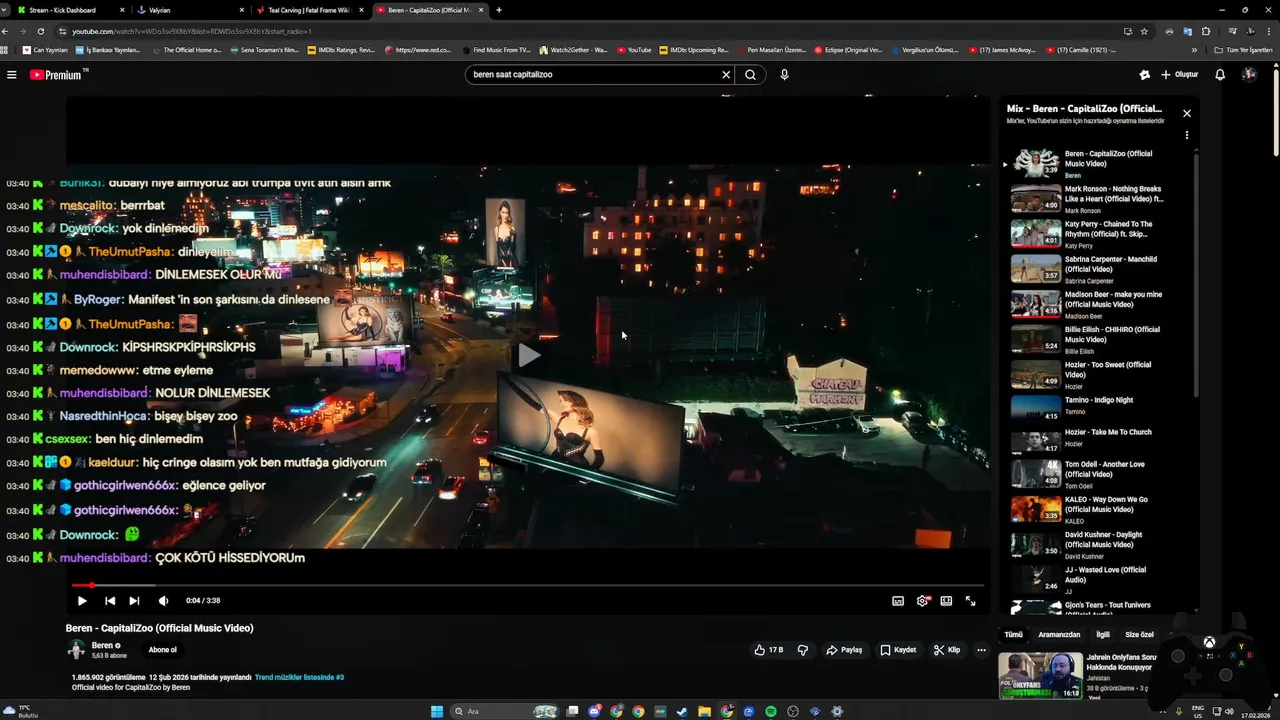Open the account avatar menu
Viewport: 1280px width, 720px height.
point(1249,75)
